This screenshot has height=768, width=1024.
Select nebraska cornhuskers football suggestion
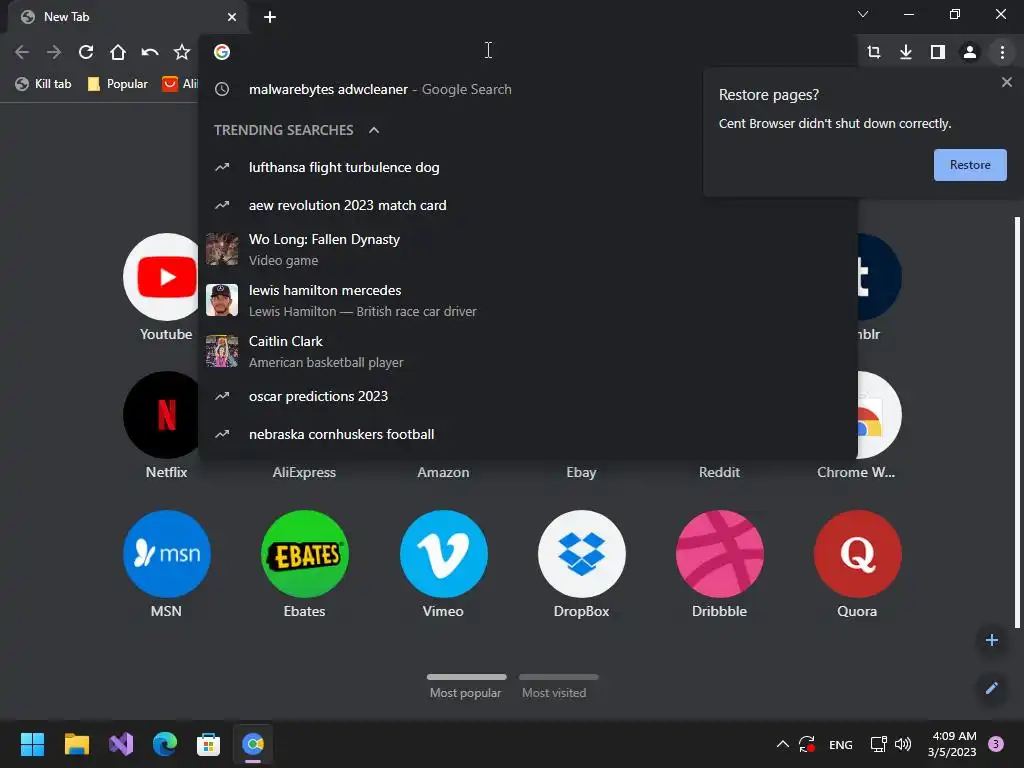(x=528, y=434)
